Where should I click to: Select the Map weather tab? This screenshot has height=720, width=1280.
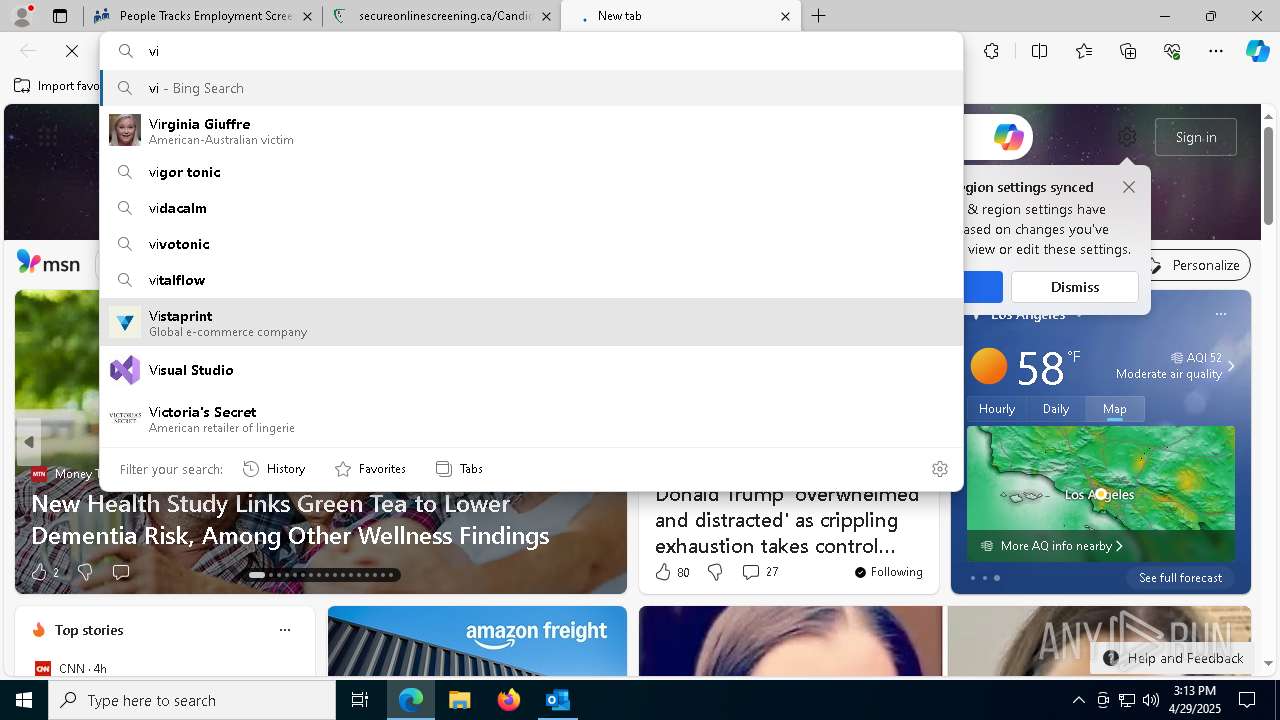(1115, 409)
